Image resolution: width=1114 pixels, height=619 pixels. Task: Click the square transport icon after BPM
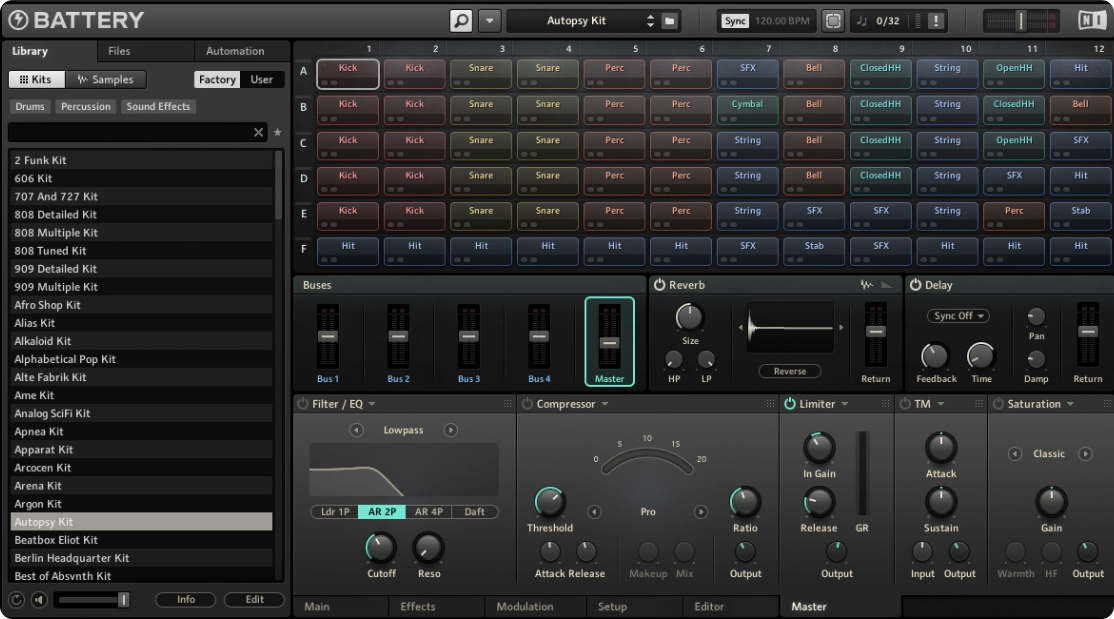(833, 21)
